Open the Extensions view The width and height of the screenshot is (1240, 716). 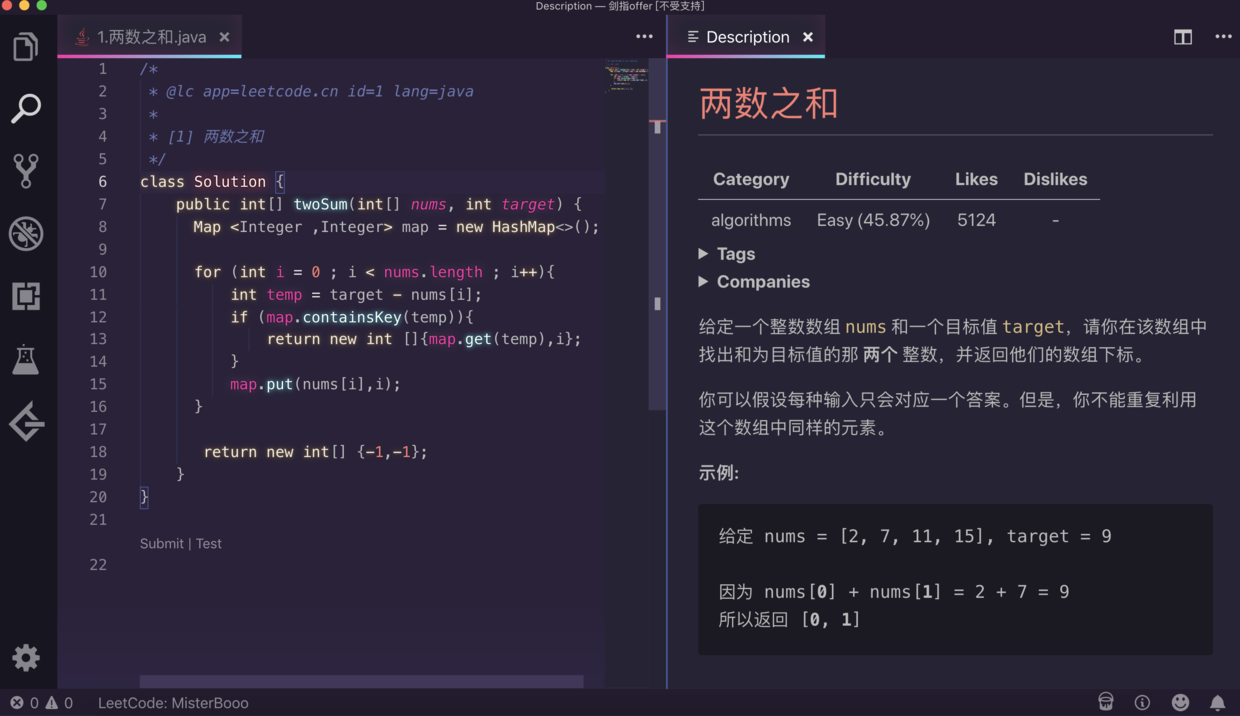[x=26, y=296]
